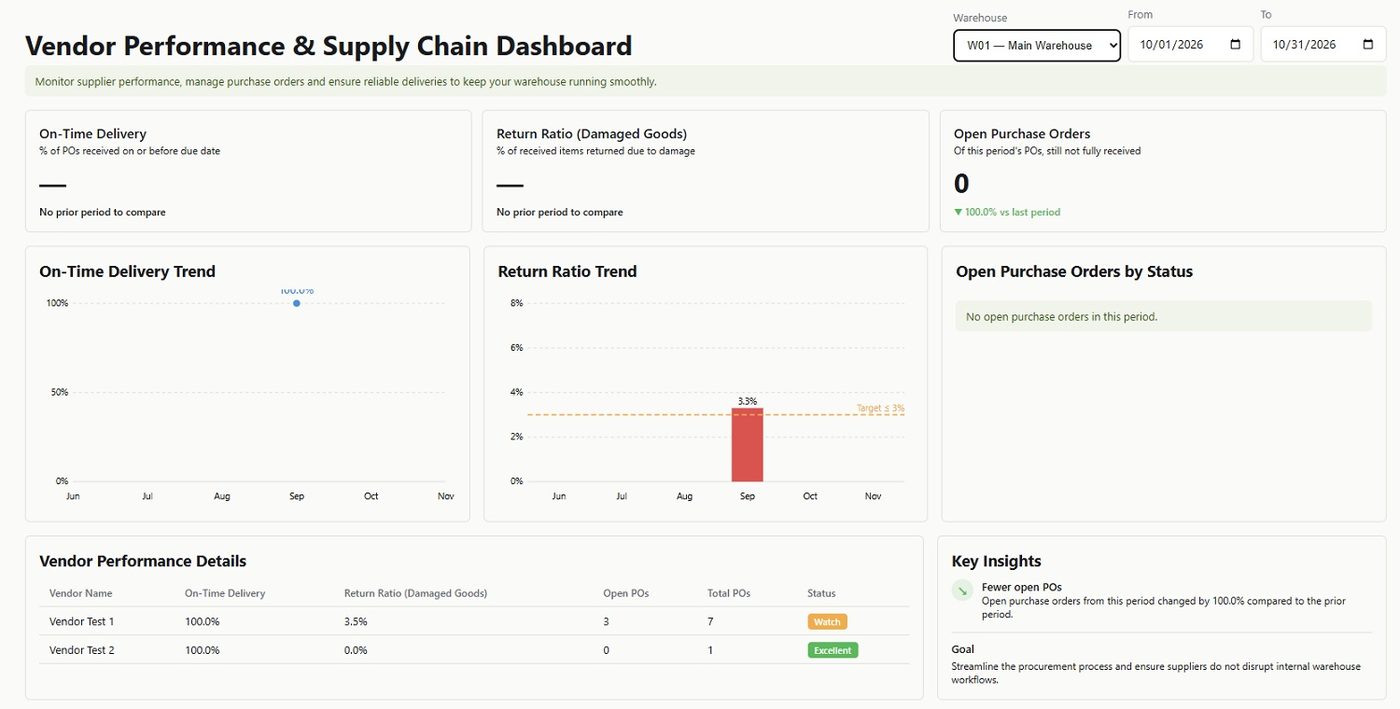Click Vendor Test 1's 100.0% on-time delivery cell
Screen dimensions: 1400x709
[x=202, y=622]
